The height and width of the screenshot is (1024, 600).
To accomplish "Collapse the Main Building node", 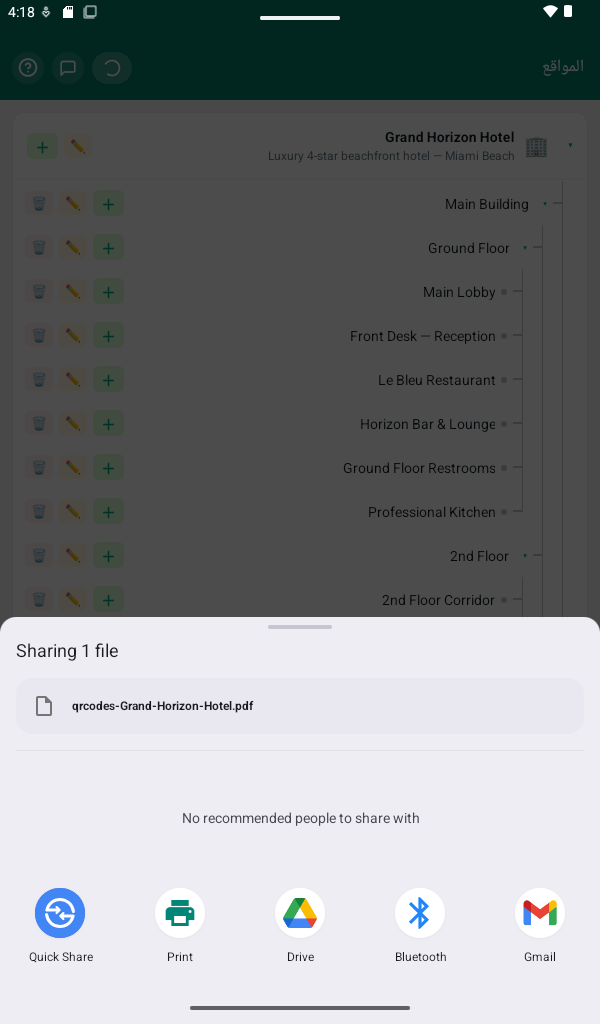I will click(545, 204).
